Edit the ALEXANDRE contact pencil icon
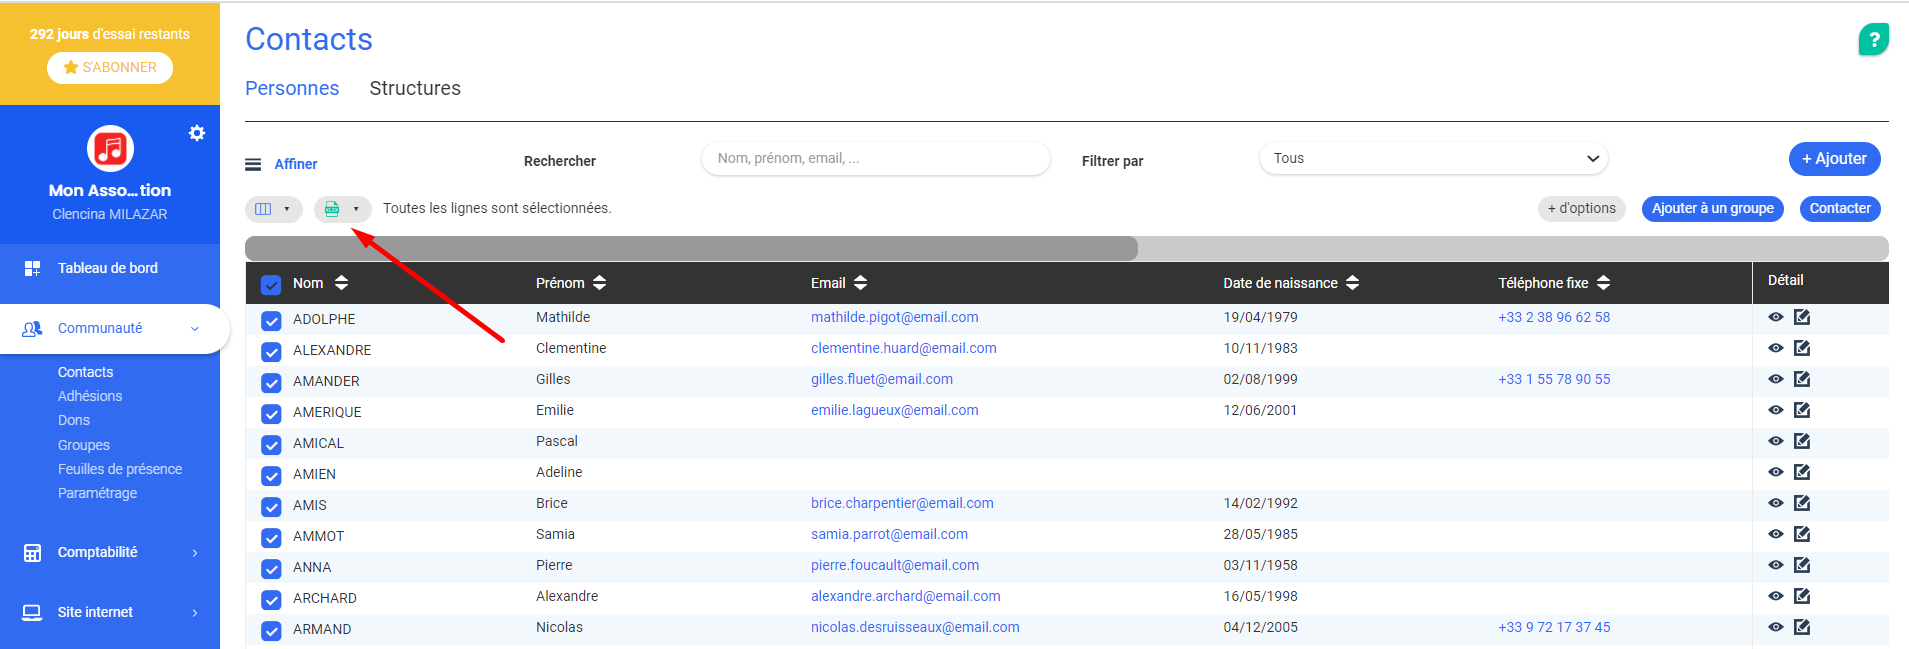 pyautogui.click(x=1802, y=348)
